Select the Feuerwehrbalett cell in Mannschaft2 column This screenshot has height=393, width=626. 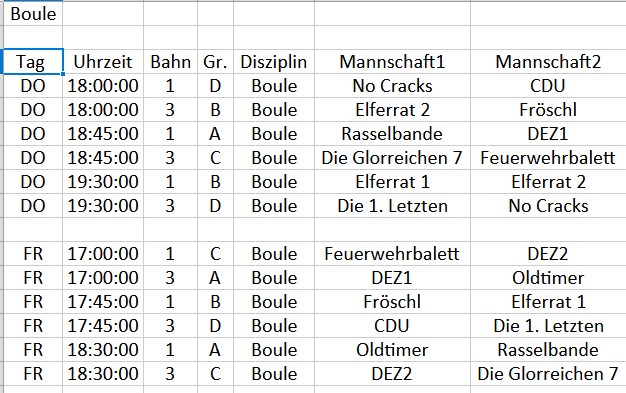click(548, 158)
